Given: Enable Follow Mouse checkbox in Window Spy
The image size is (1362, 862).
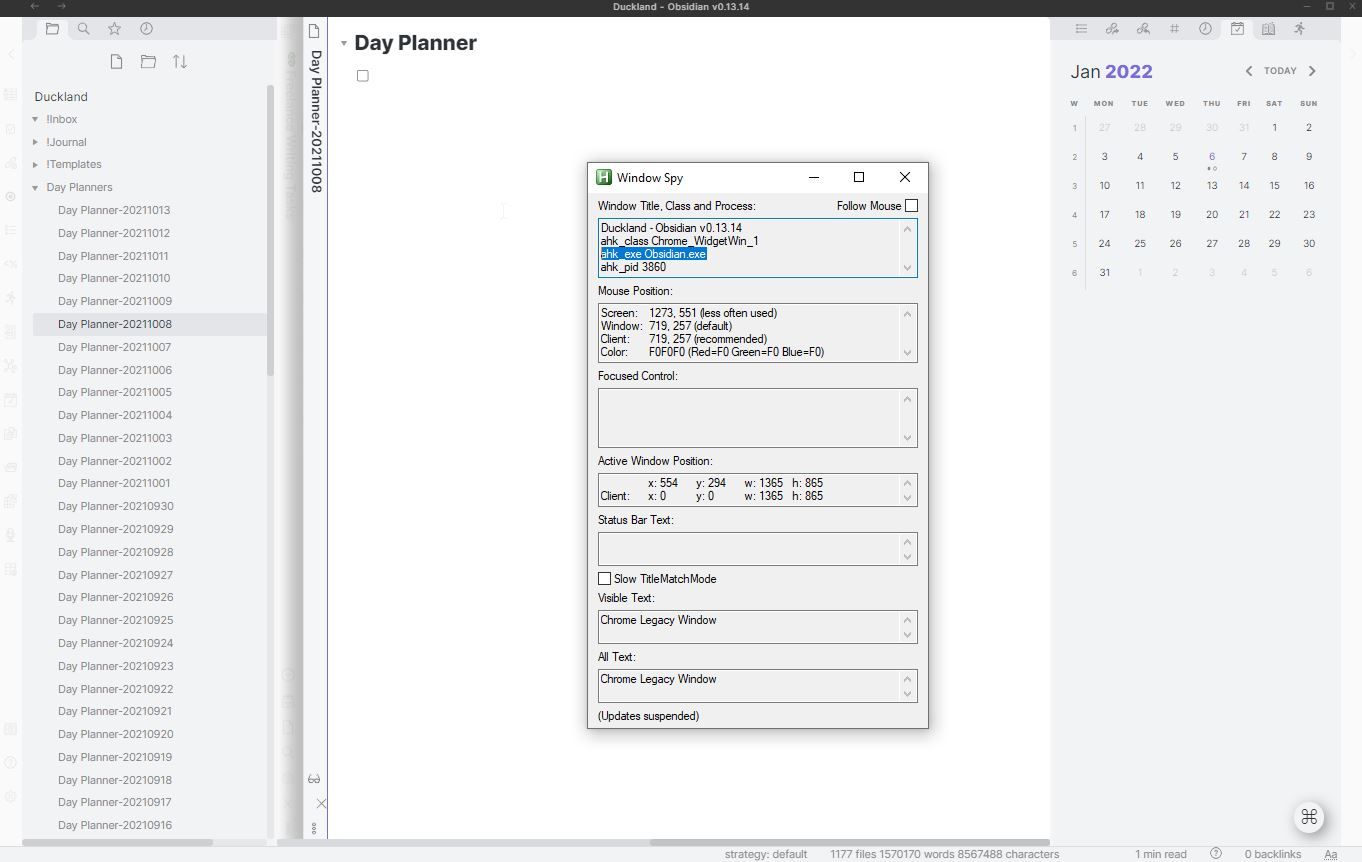Looking at the screenshot, I should (x=911, y=206).
